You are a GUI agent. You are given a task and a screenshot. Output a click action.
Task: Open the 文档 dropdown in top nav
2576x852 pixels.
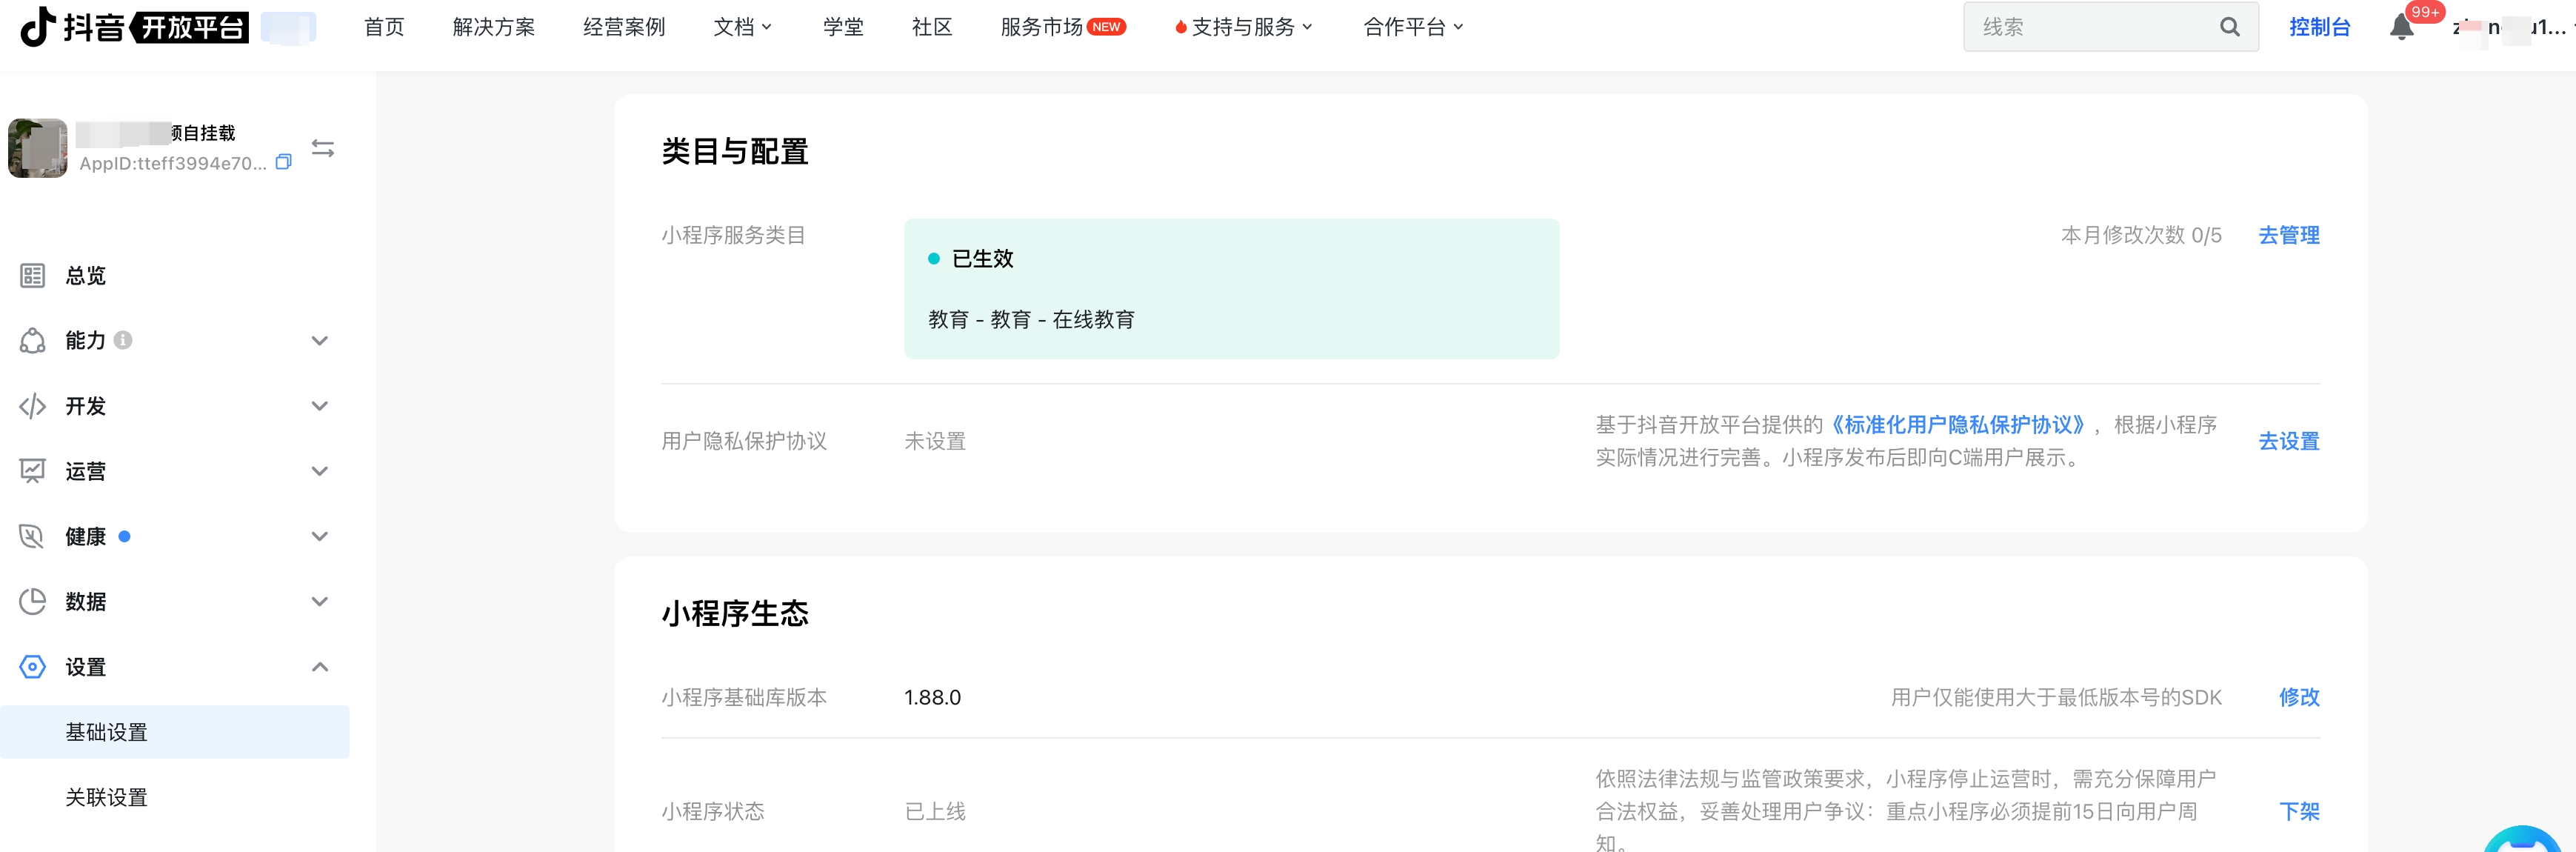click(743, 27)
